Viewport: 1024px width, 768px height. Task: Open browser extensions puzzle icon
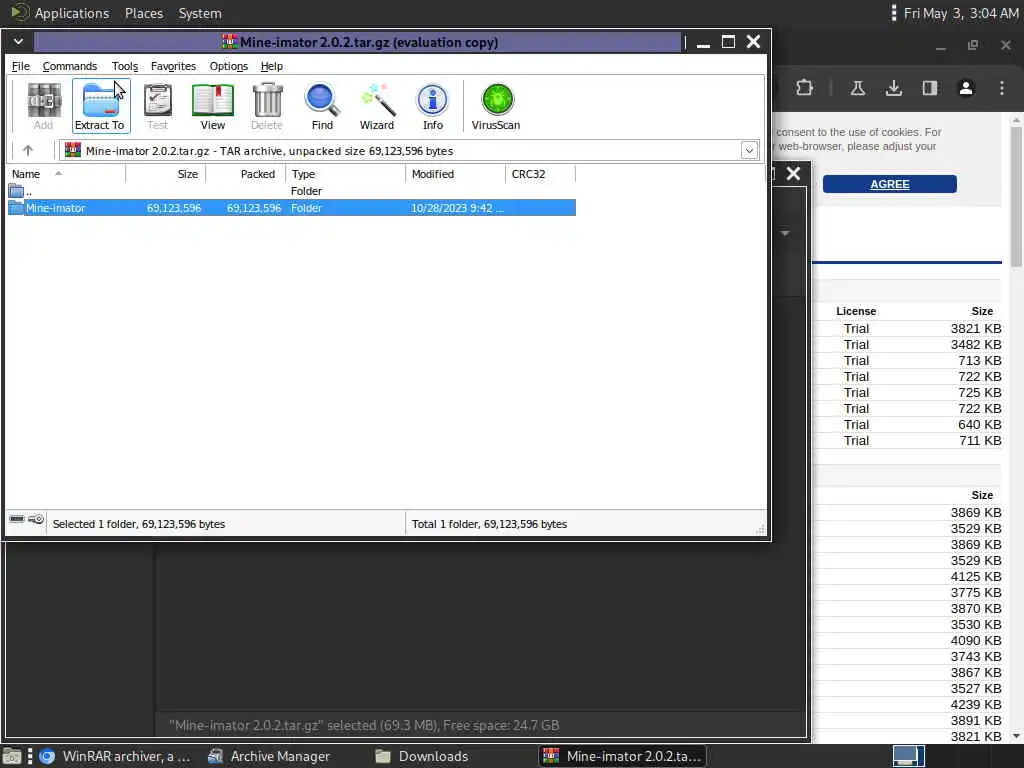click(x=804, y=88)
